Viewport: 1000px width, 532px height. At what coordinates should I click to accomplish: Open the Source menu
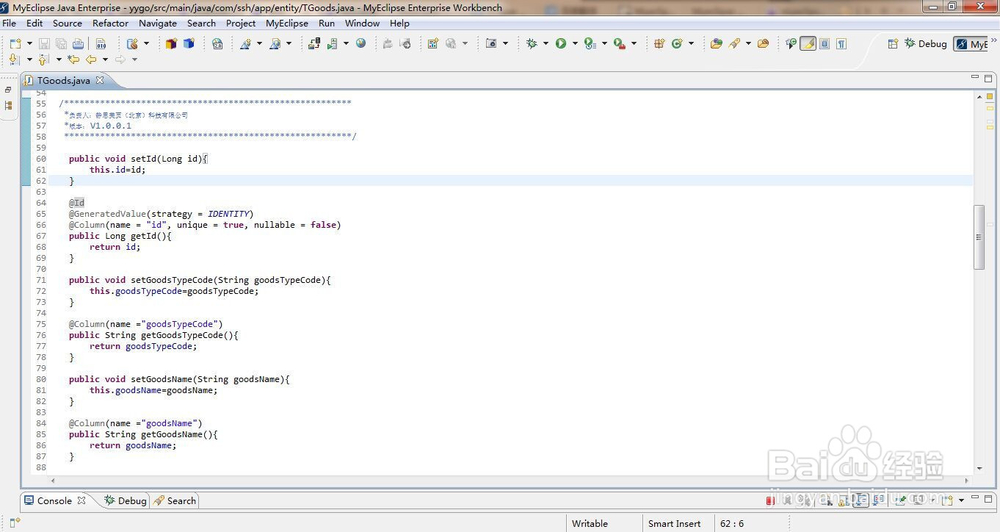(x=67, y=23)
